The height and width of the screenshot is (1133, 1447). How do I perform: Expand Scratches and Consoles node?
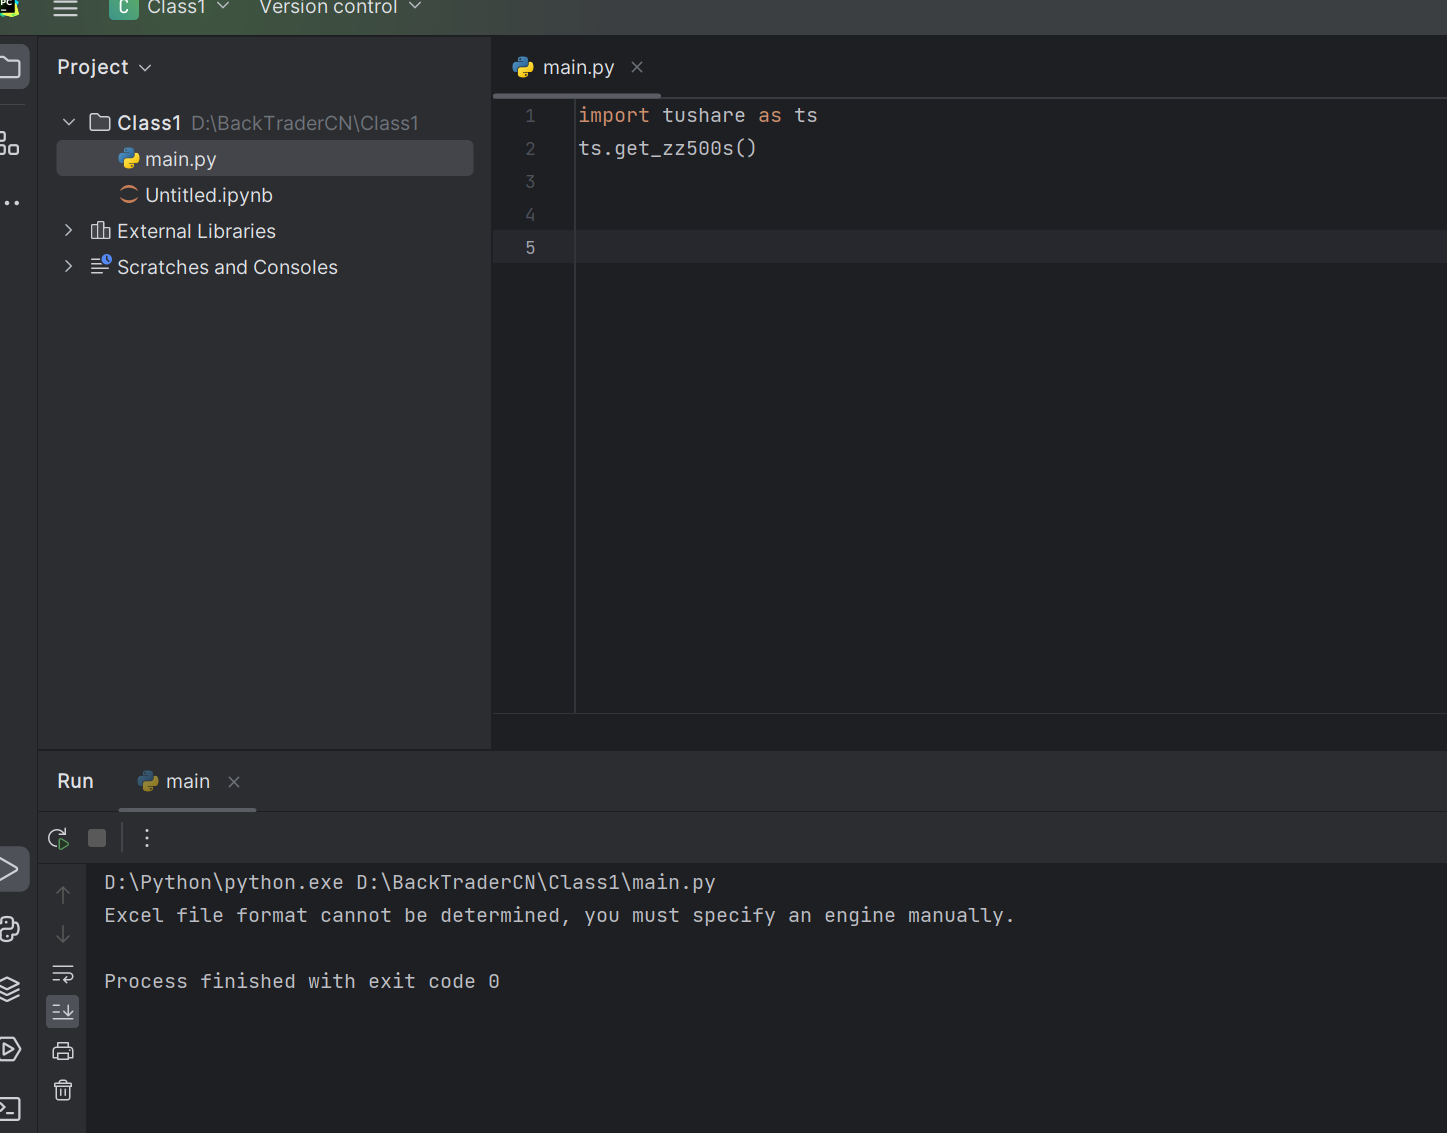coord(68,266)
